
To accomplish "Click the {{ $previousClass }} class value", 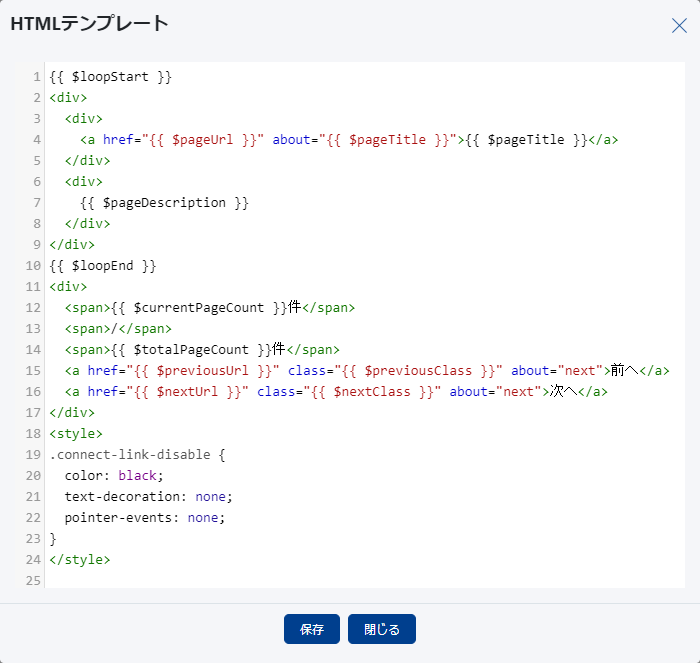I will coord(418,370).
